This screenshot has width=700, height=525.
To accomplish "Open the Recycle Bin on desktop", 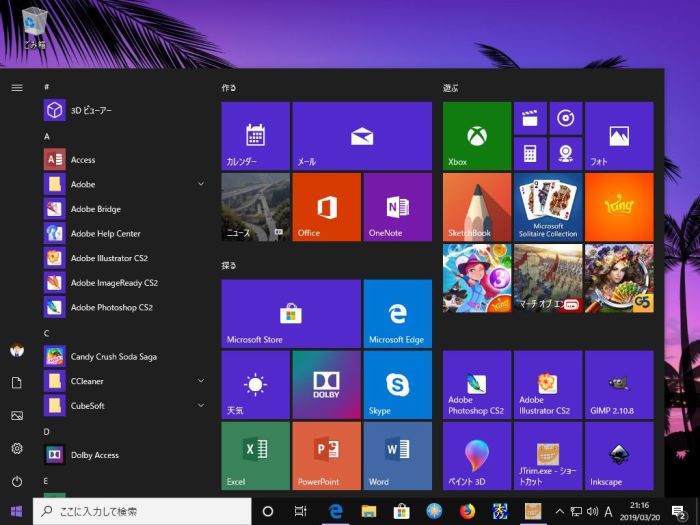I will point(35,22).
